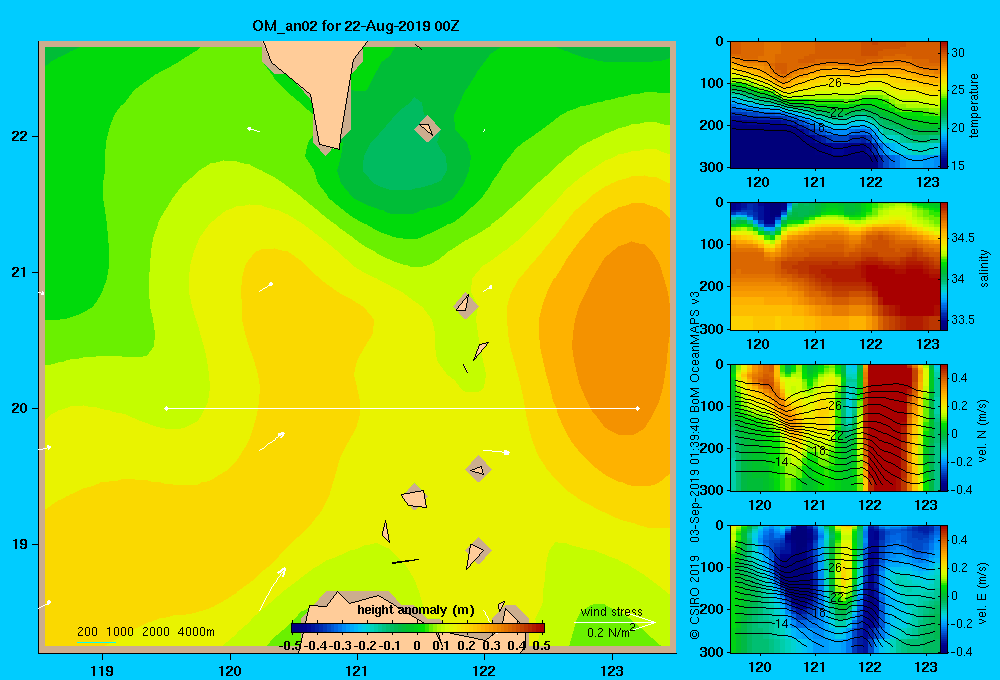Screen dimensions: 1000x680
Task: Click the latitude label 21 on map
Action: [20, 272]
